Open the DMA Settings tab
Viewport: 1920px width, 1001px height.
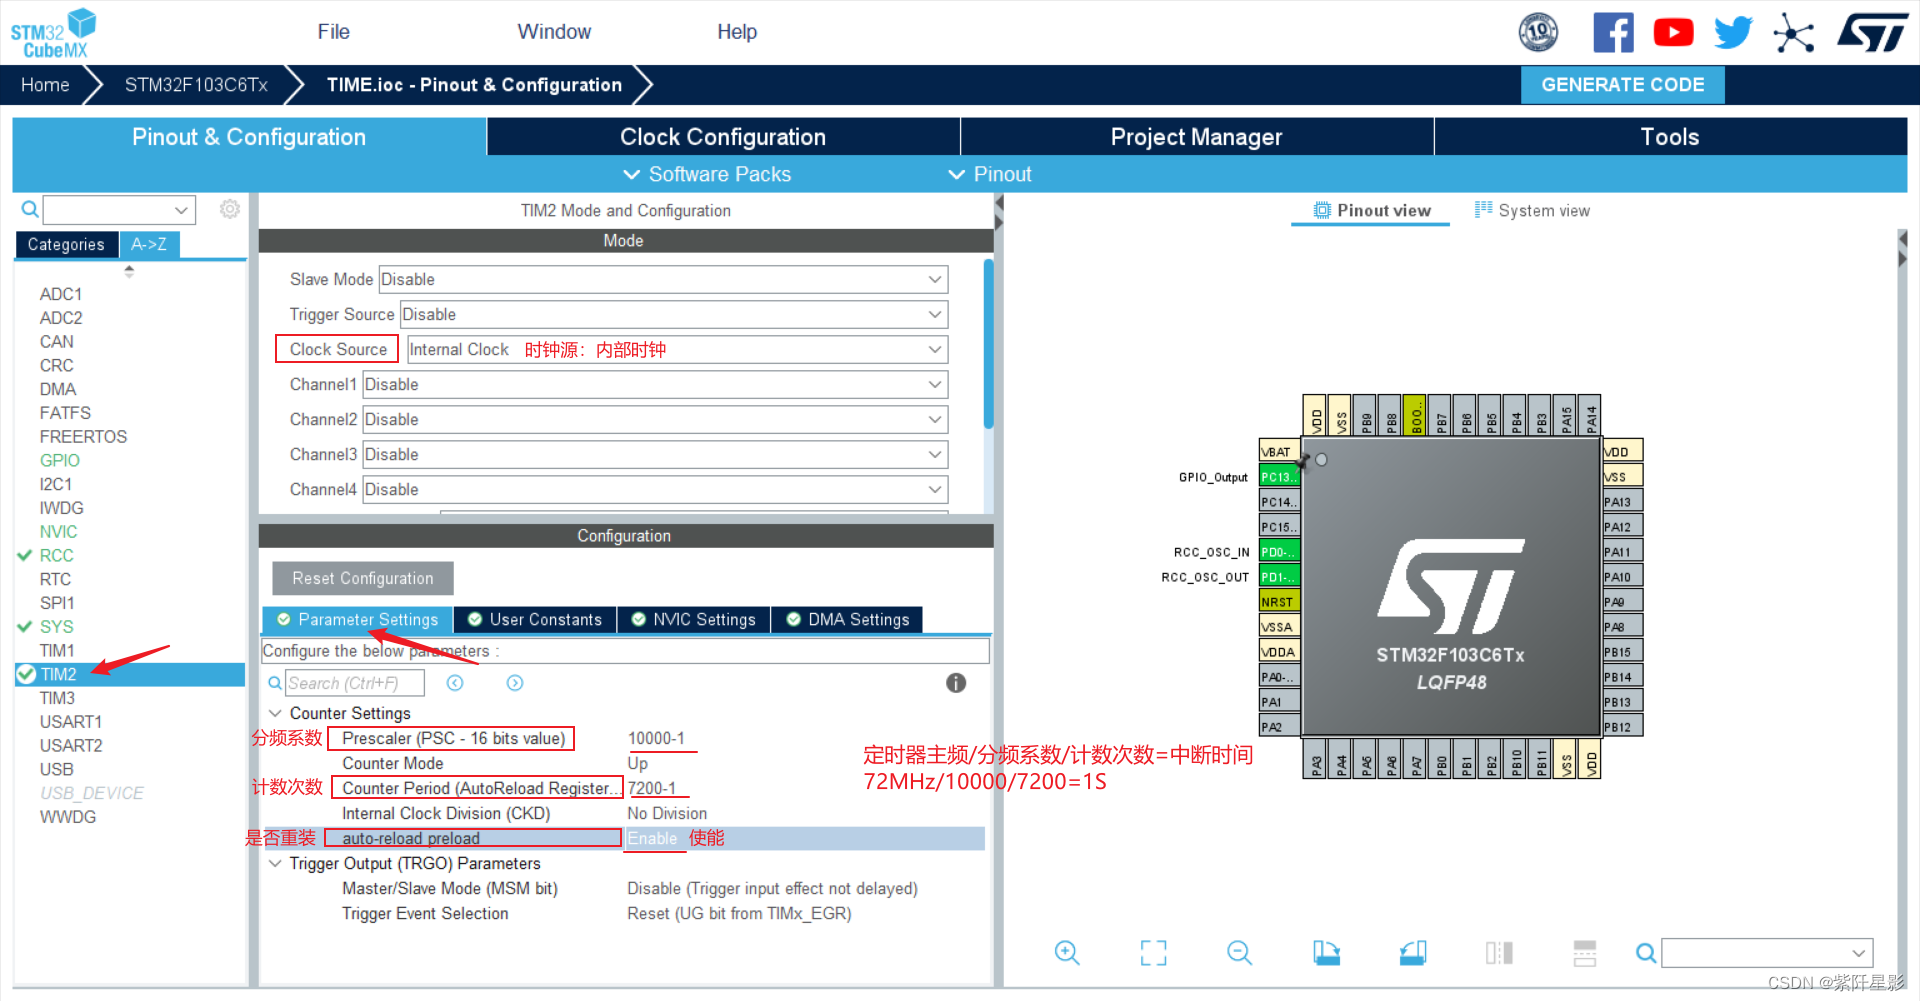[848, 620]
